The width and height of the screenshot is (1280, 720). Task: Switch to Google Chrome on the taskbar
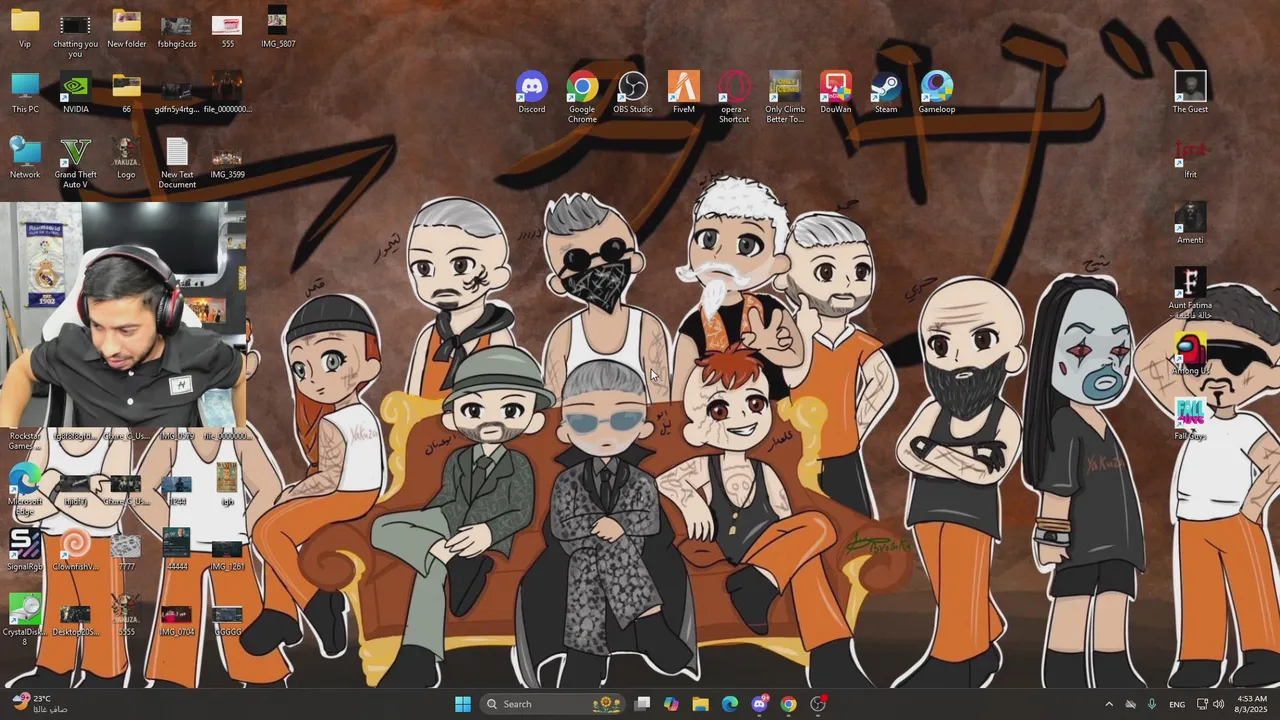[x=788, y=704]
